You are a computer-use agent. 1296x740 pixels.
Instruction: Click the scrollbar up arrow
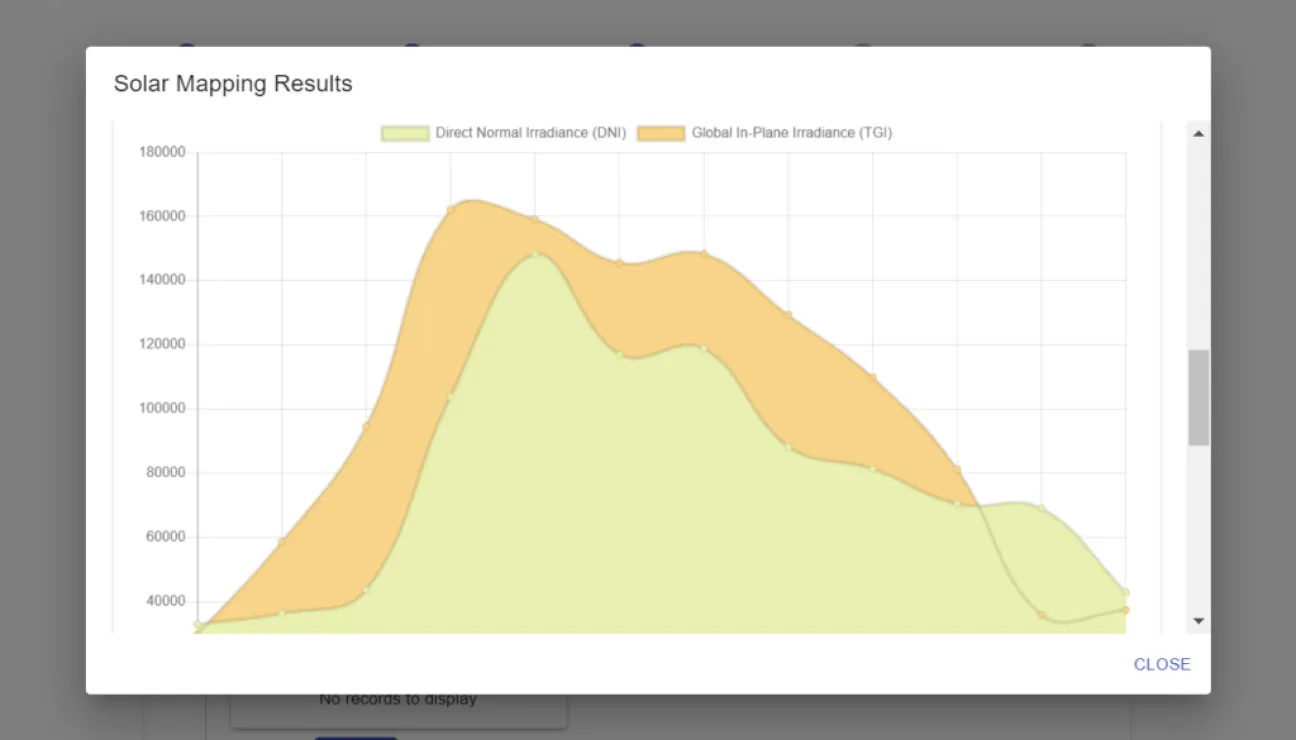[1198, 133]
